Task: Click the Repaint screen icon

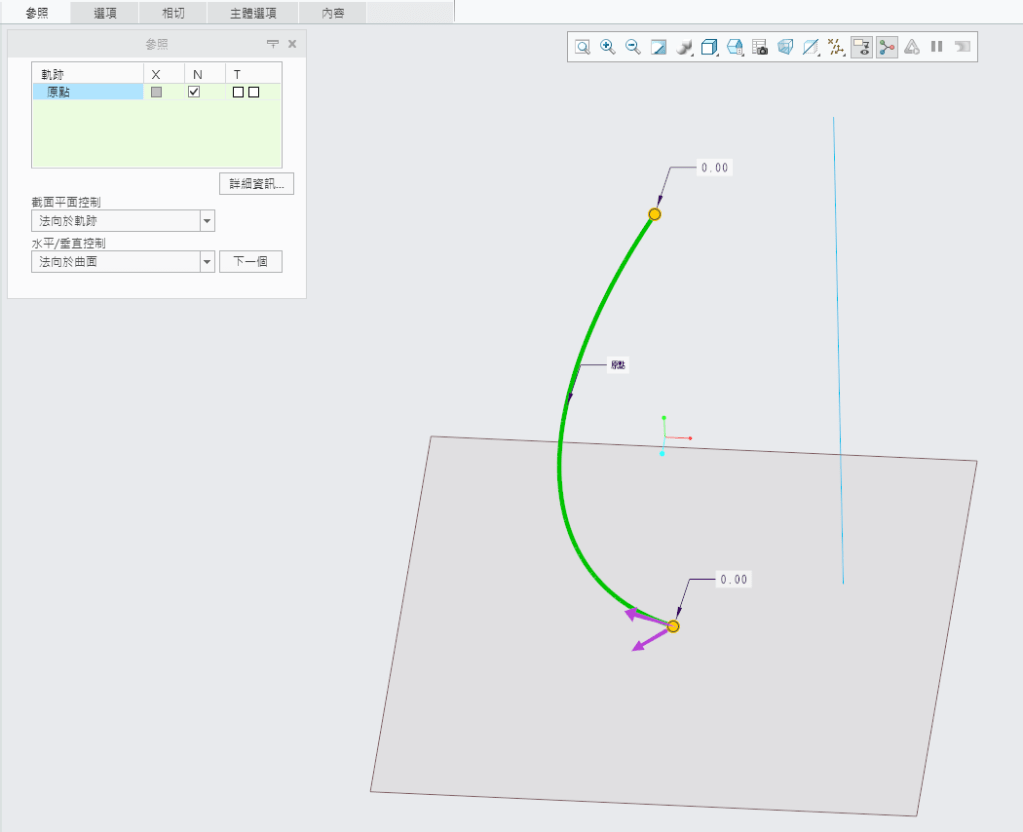Action: pos(658,47)
